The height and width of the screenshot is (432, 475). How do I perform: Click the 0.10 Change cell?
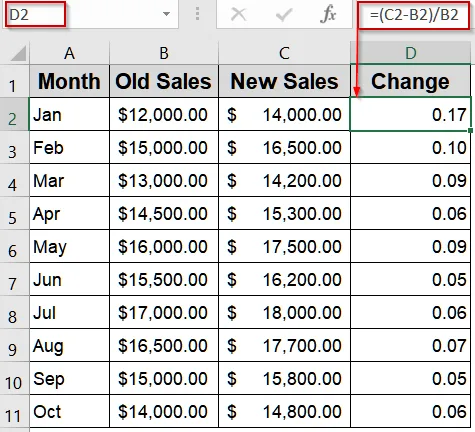point(411,147)
